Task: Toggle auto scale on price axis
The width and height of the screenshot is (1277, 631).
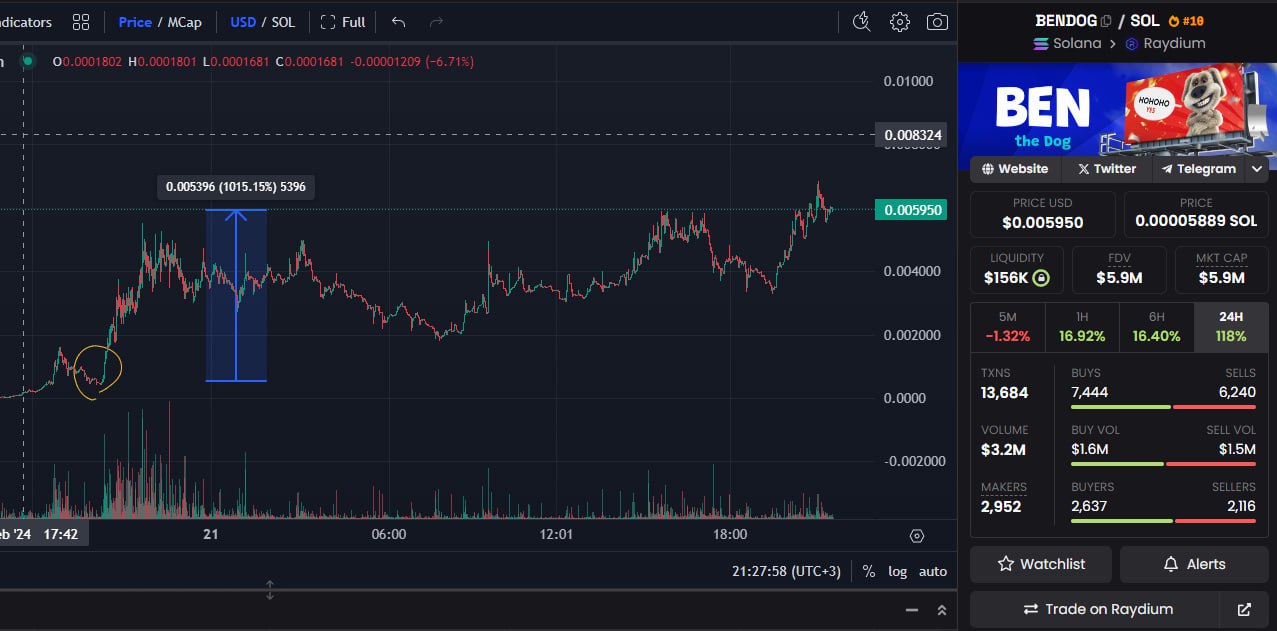Action: [x=933, y=571]
